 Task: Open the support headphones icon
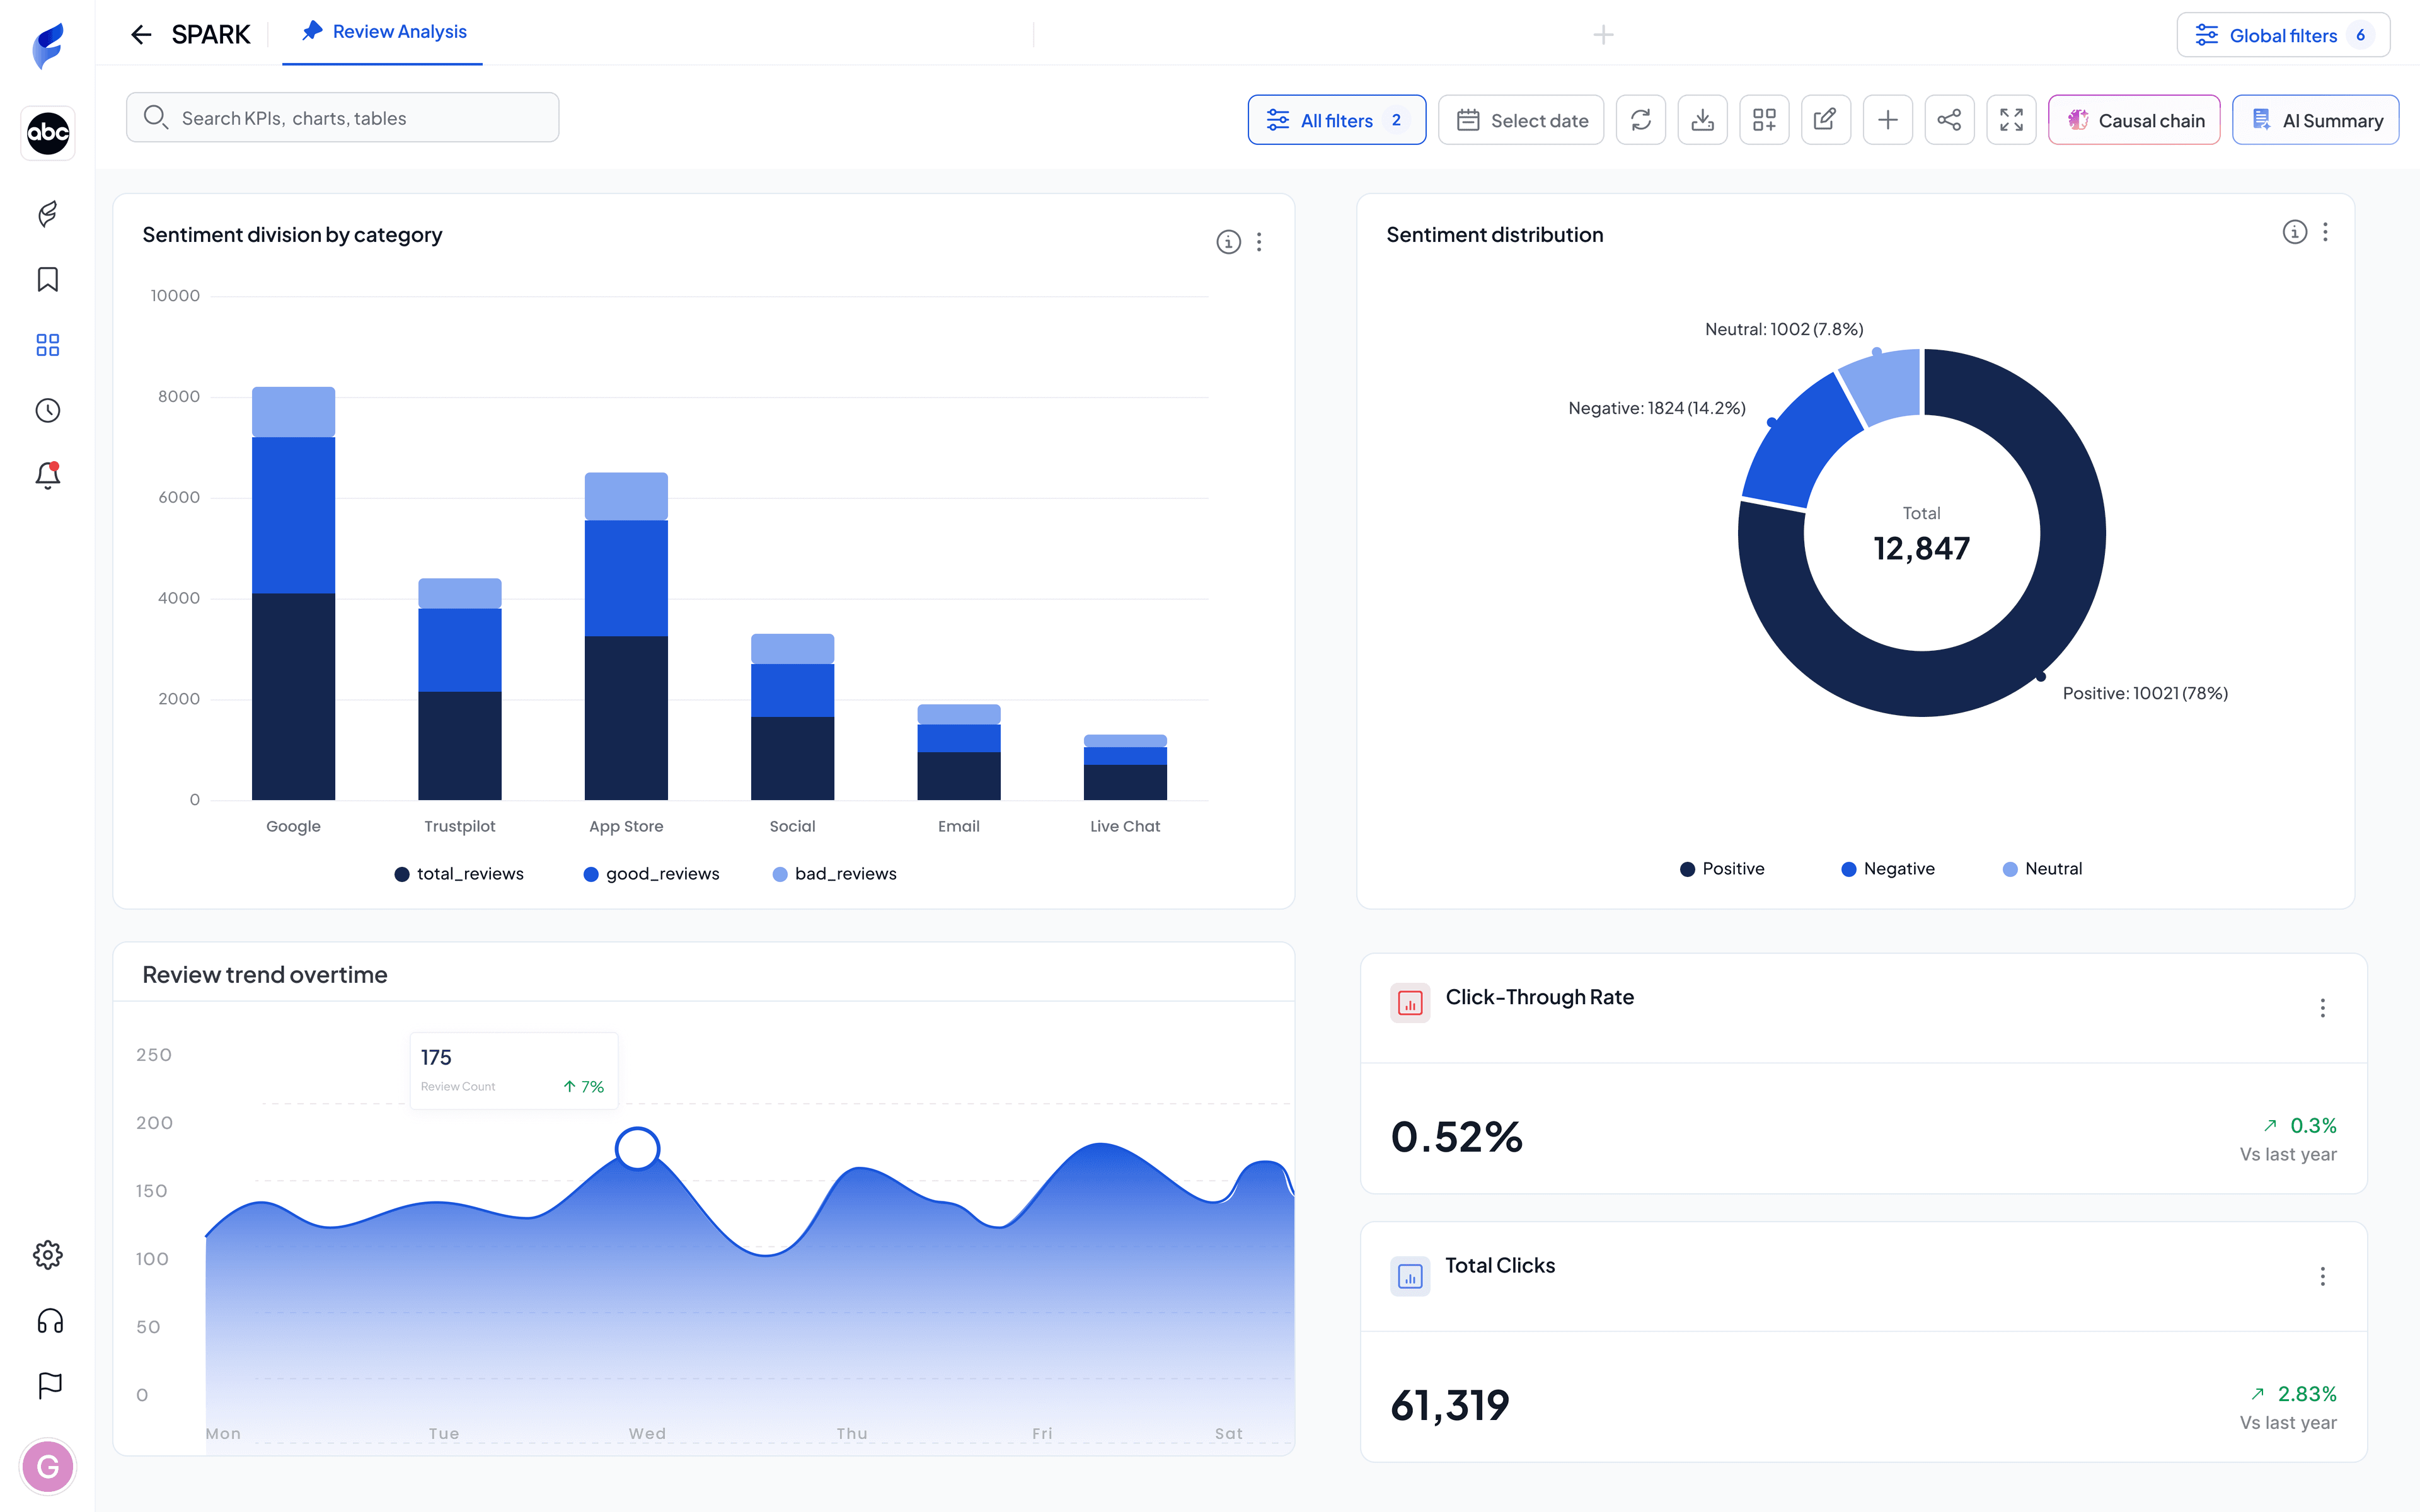pos(50,1321)
